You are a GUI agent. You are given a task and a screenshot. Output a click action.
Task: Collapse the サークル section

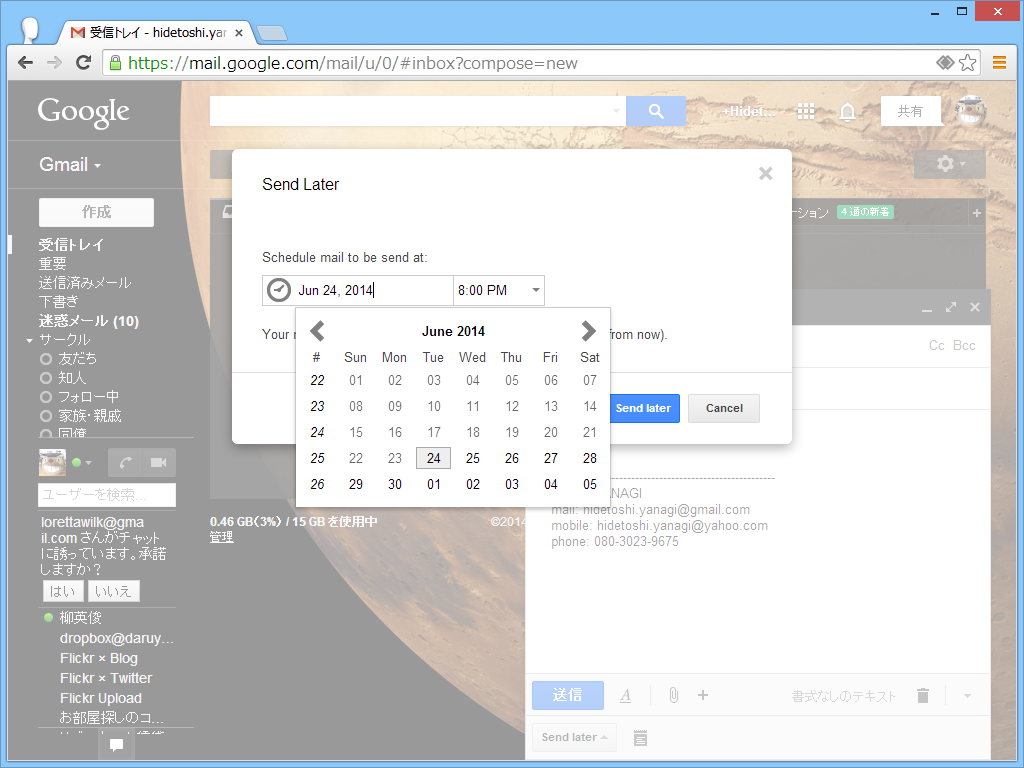coord(29,340)
